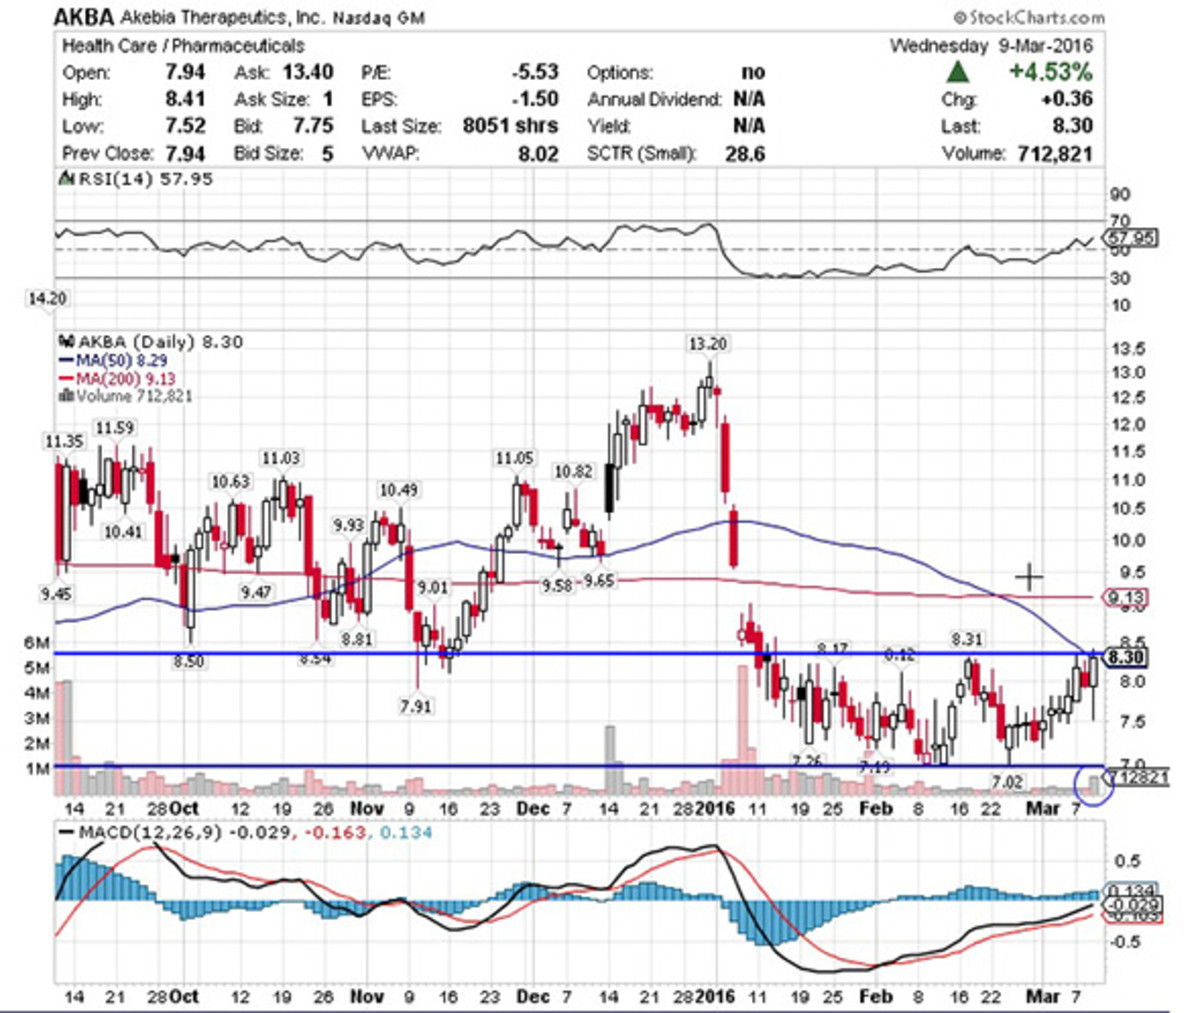Click the Dec label on bottom MACD axis
This screenshot has width=1200, height=1013.
533,996
